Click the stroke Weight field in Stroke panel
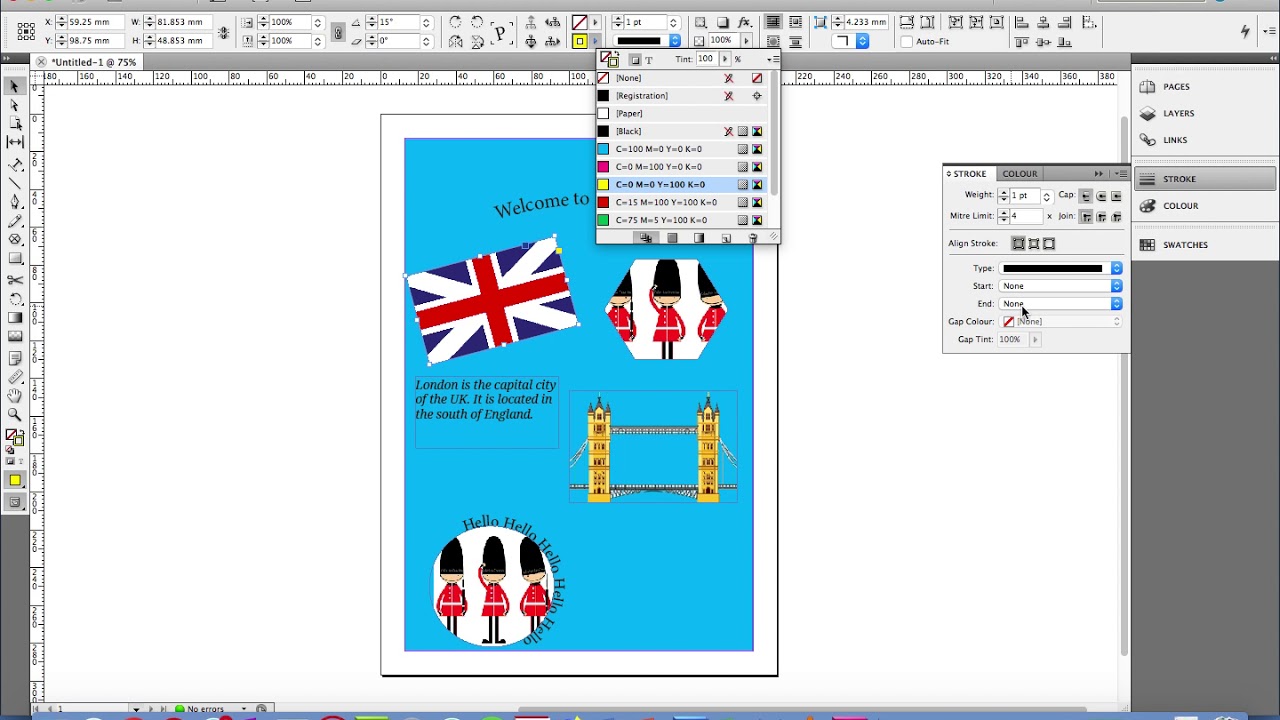This screenshot has height=720, width=1280. [1024, 196]
